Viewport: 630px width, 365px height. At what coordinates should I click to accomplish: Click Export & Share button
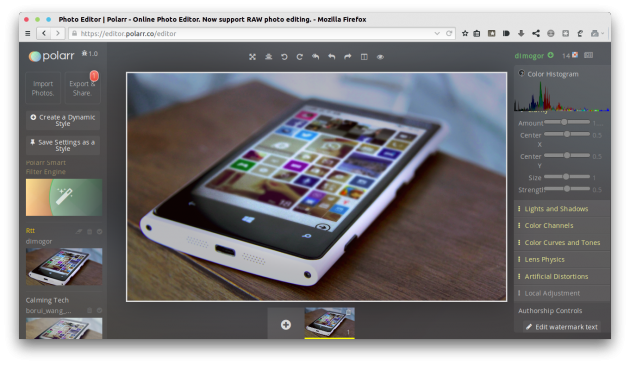[x=82, y=88]
